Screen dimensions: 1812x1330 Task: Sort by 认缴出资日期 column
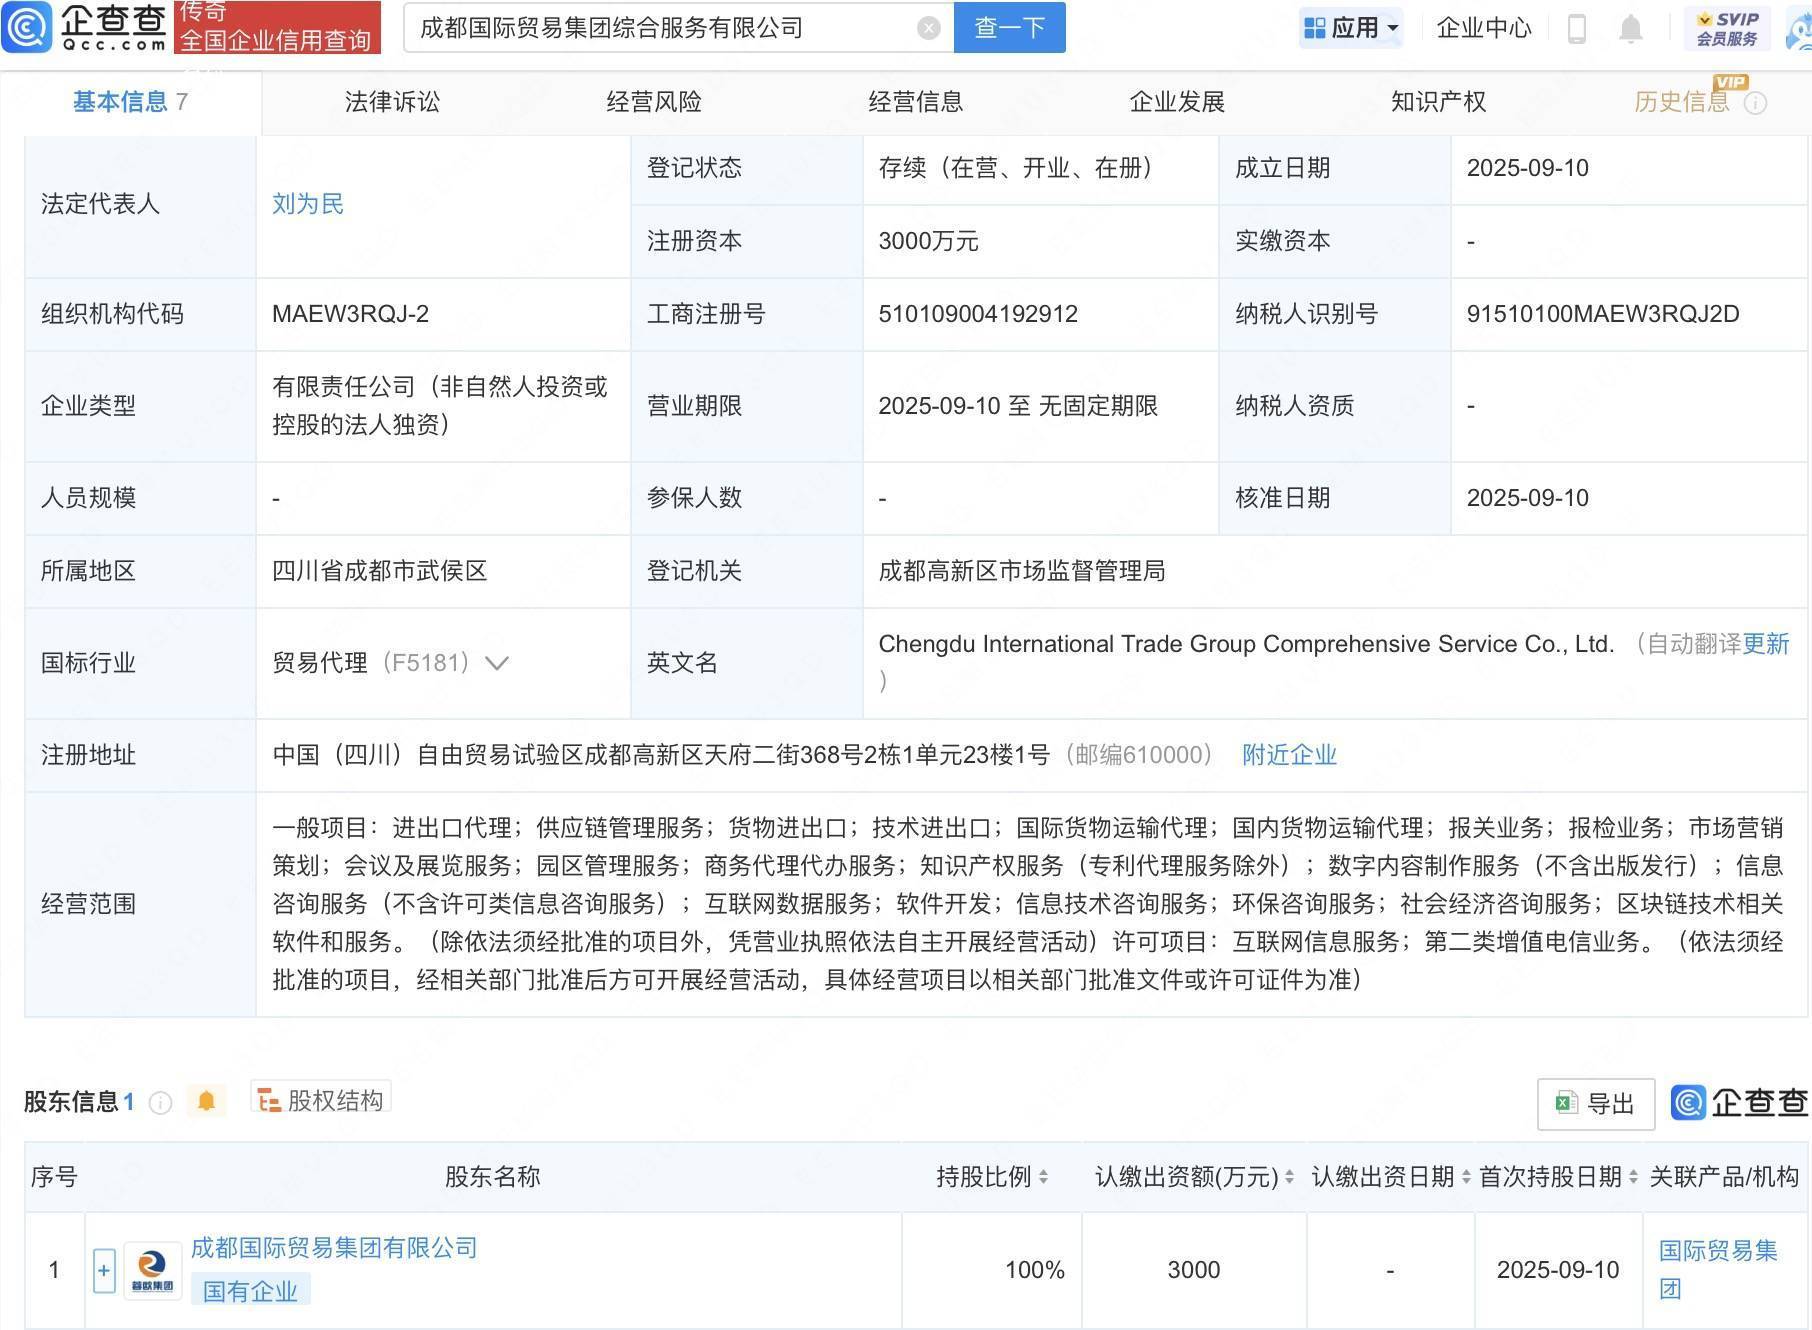coord(1466,1177)
